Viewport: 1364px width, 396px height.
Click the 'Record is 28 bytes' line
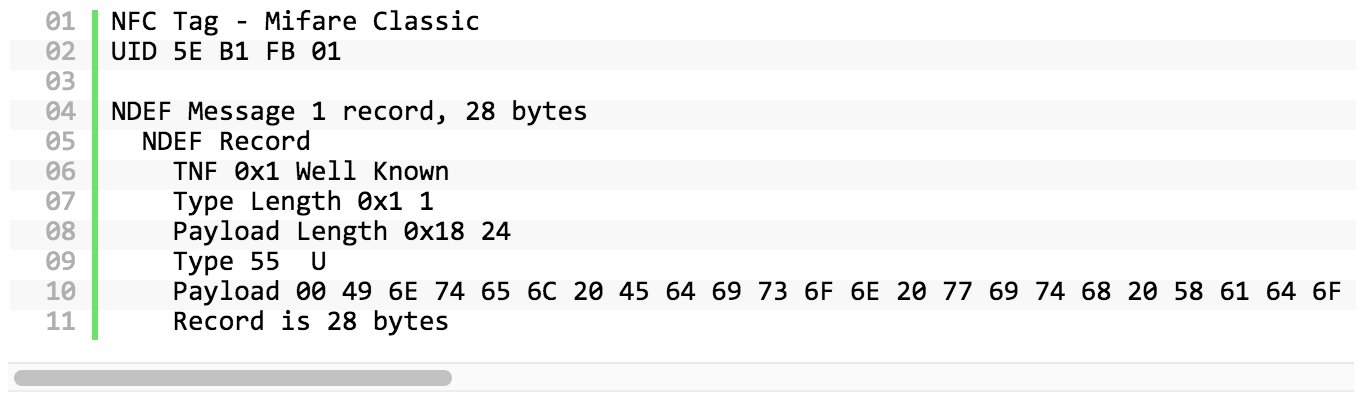pos(311,321)
